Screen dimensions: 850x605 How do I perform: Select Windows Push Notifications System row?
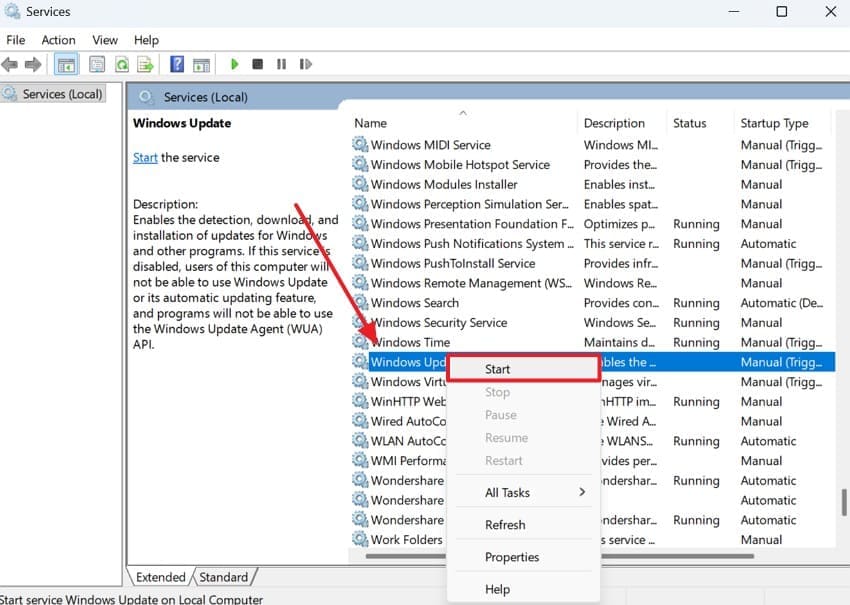(593, 243)
